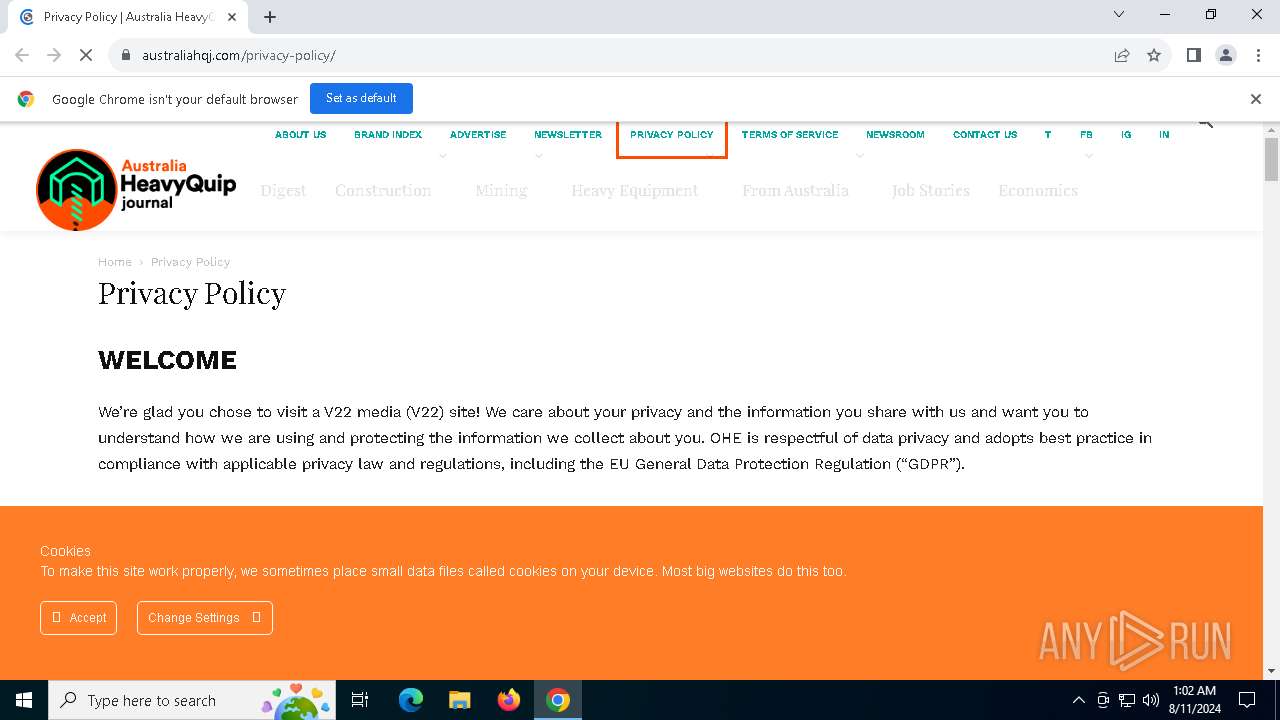Open network settings tray icon
Viewport: 1280px width, 720px height.
1127,700
